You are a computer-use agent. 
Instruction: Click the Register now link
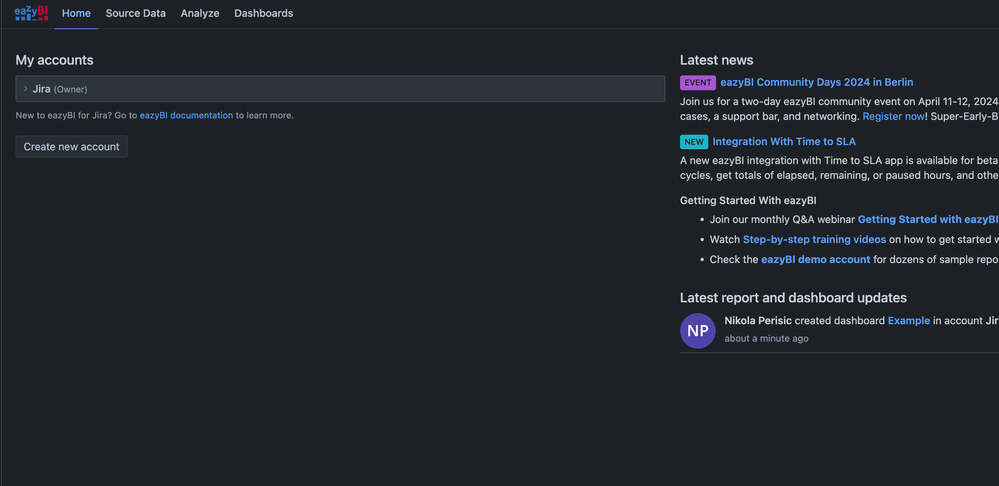[x=893, y=117]
